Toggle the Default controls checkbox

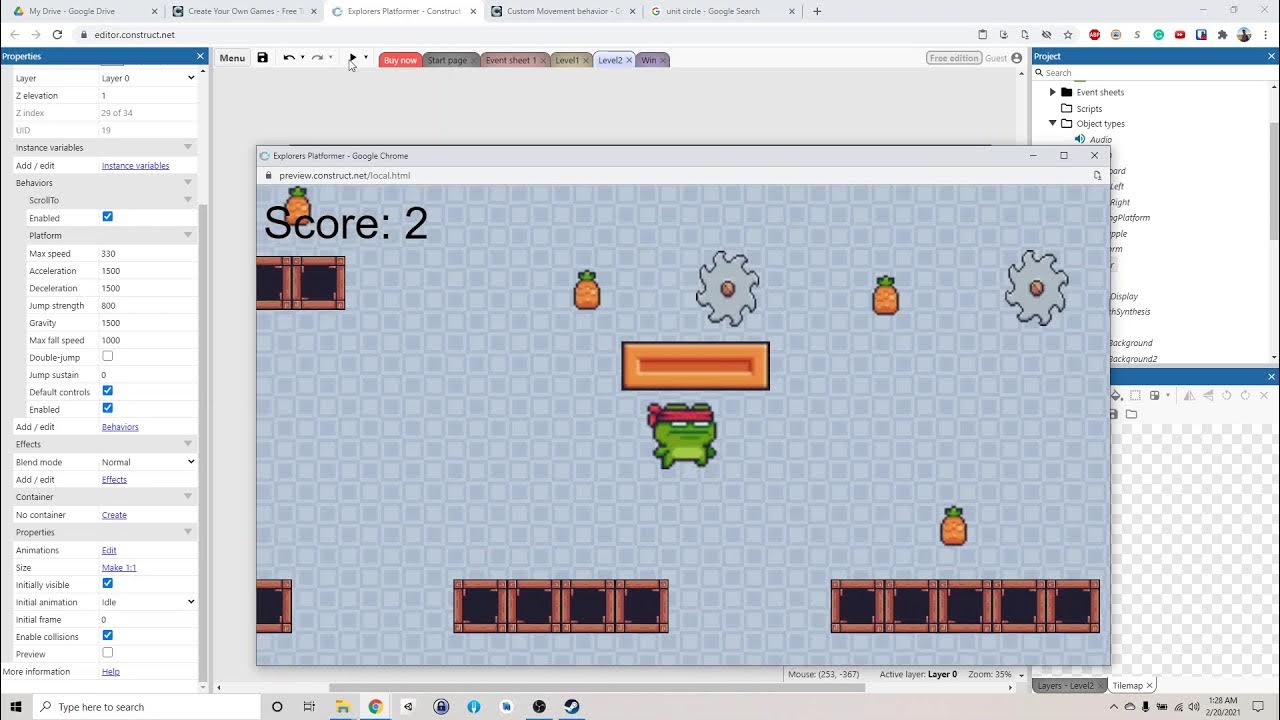click(108, 391)
